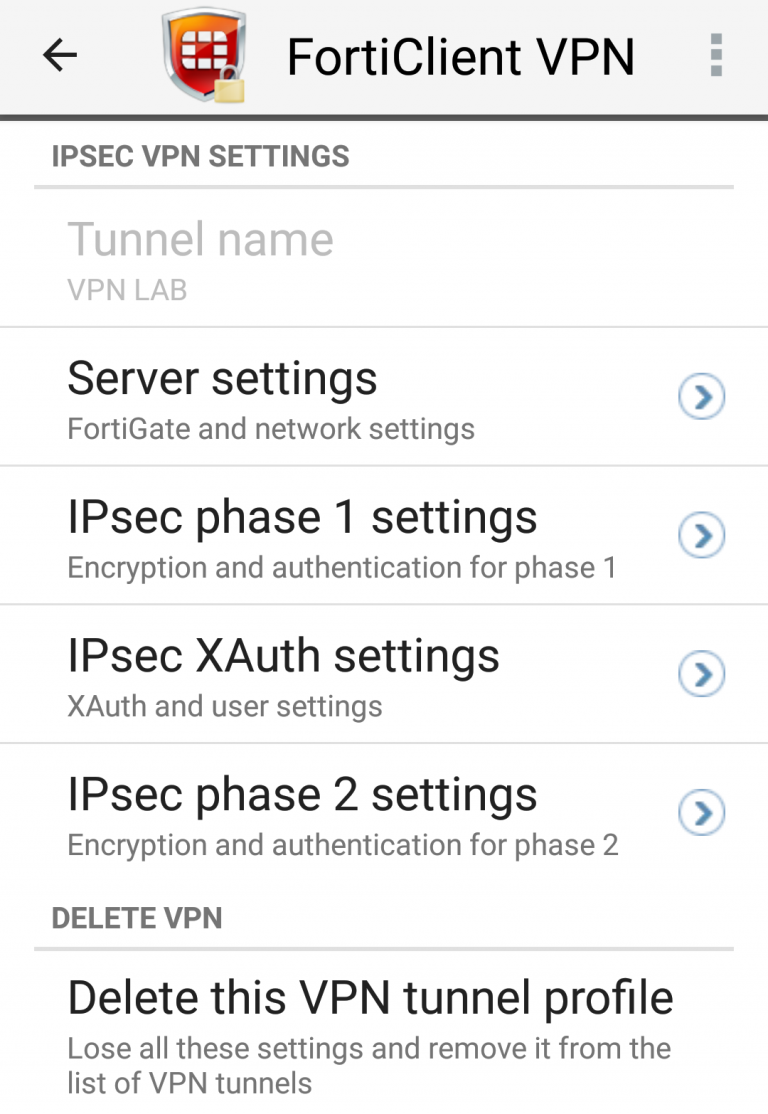768x1114 pixels.
Task: Delete this VPN tunnel profile
Action: pos(370,997)
